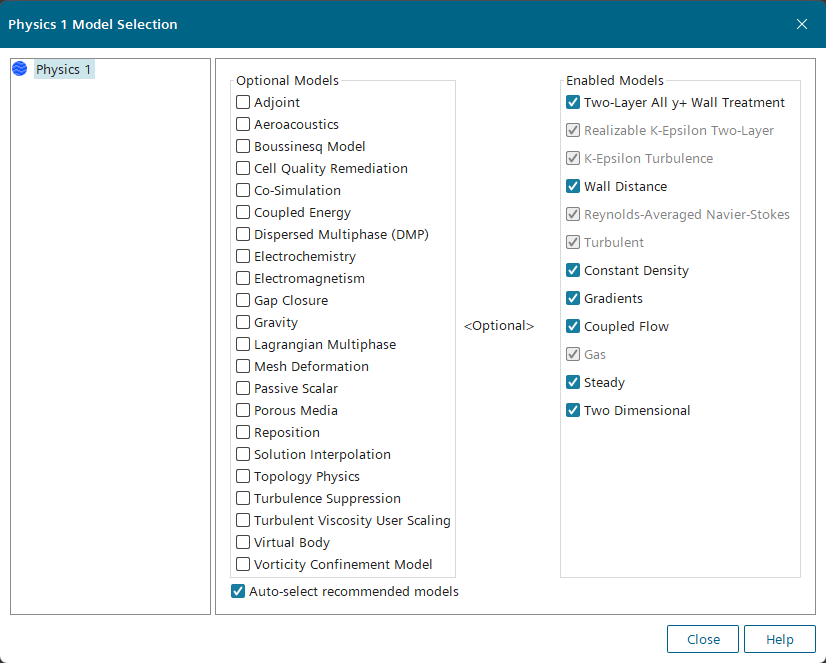The height and width of the screenshot is (663, 826).
Task: Uncheck Two-Layer All y+ Wall Treatment
Action: pos(573,102)
